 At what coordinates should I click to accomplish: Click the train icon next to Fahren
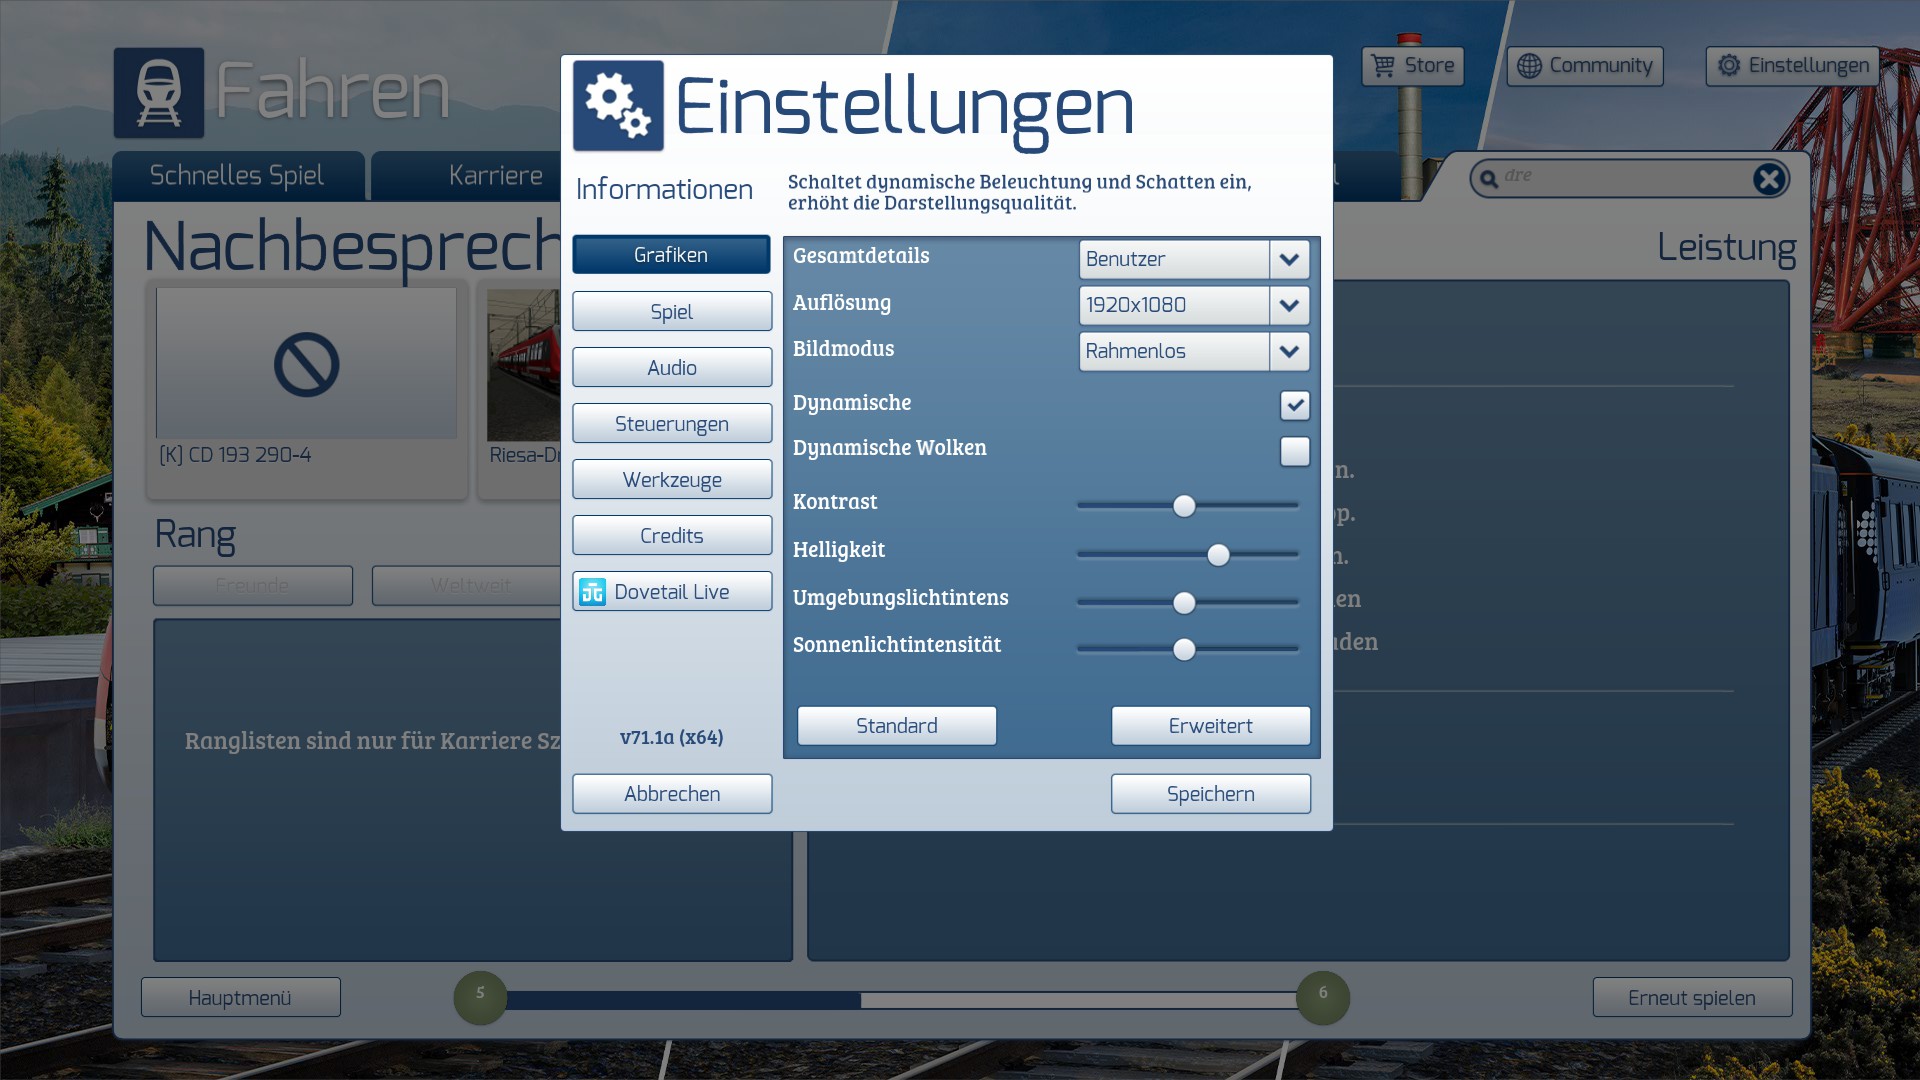(158, 92)
